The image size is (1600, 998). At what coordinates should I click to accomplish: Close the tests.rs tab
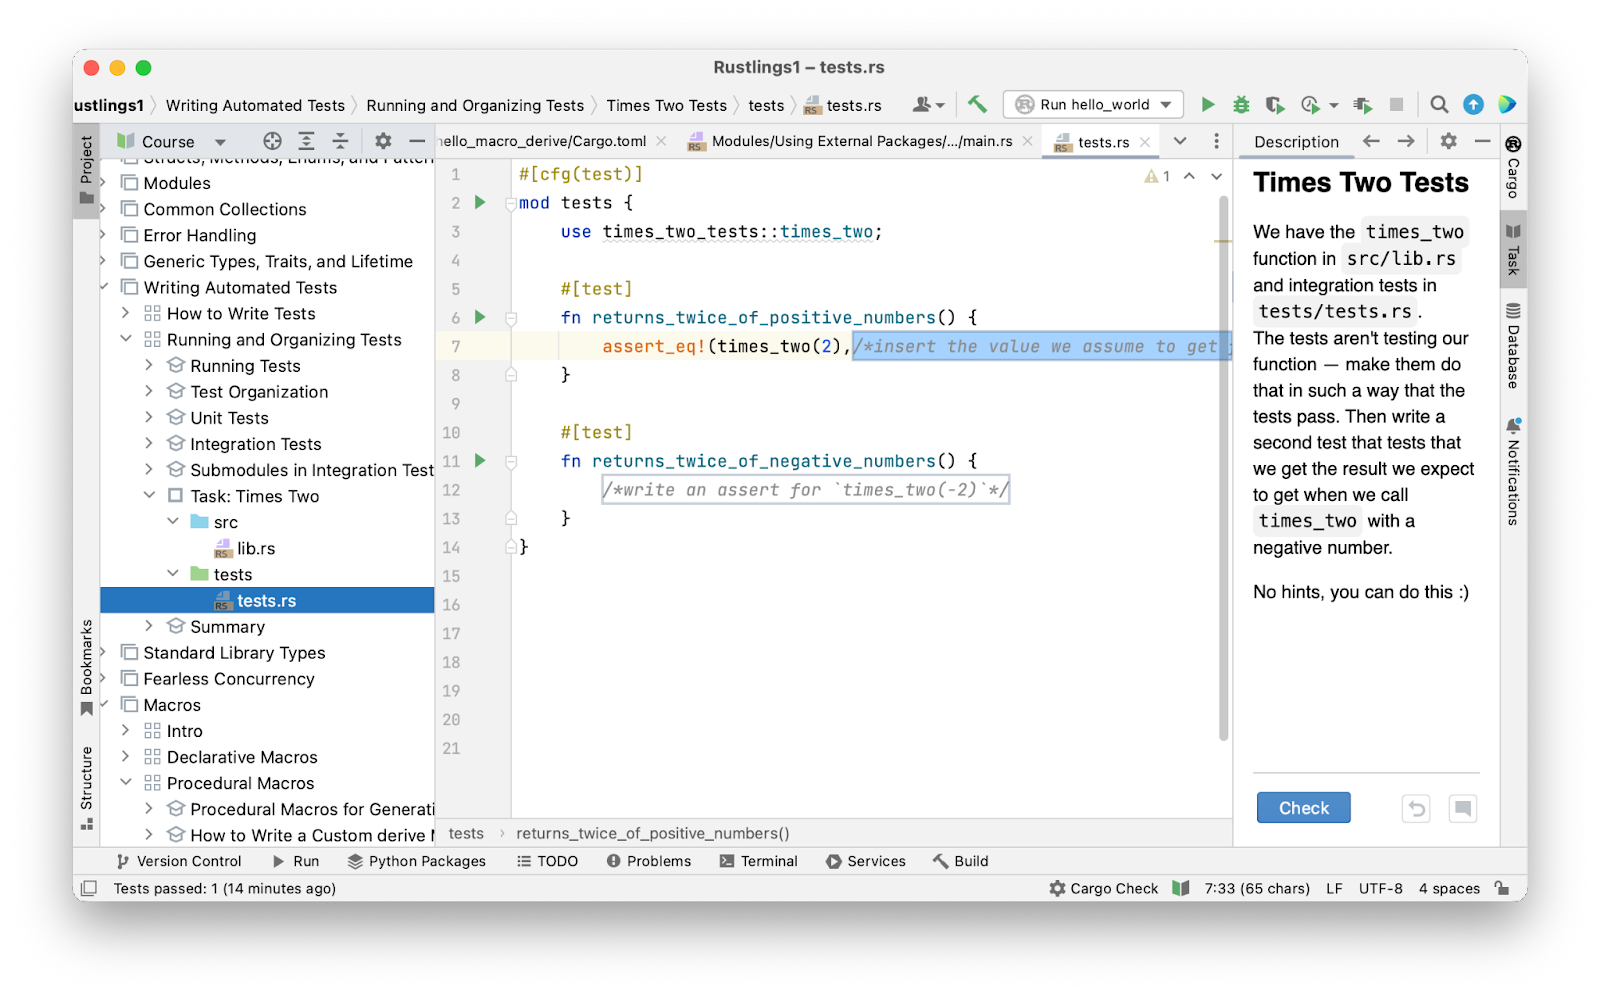point(1145,142)
